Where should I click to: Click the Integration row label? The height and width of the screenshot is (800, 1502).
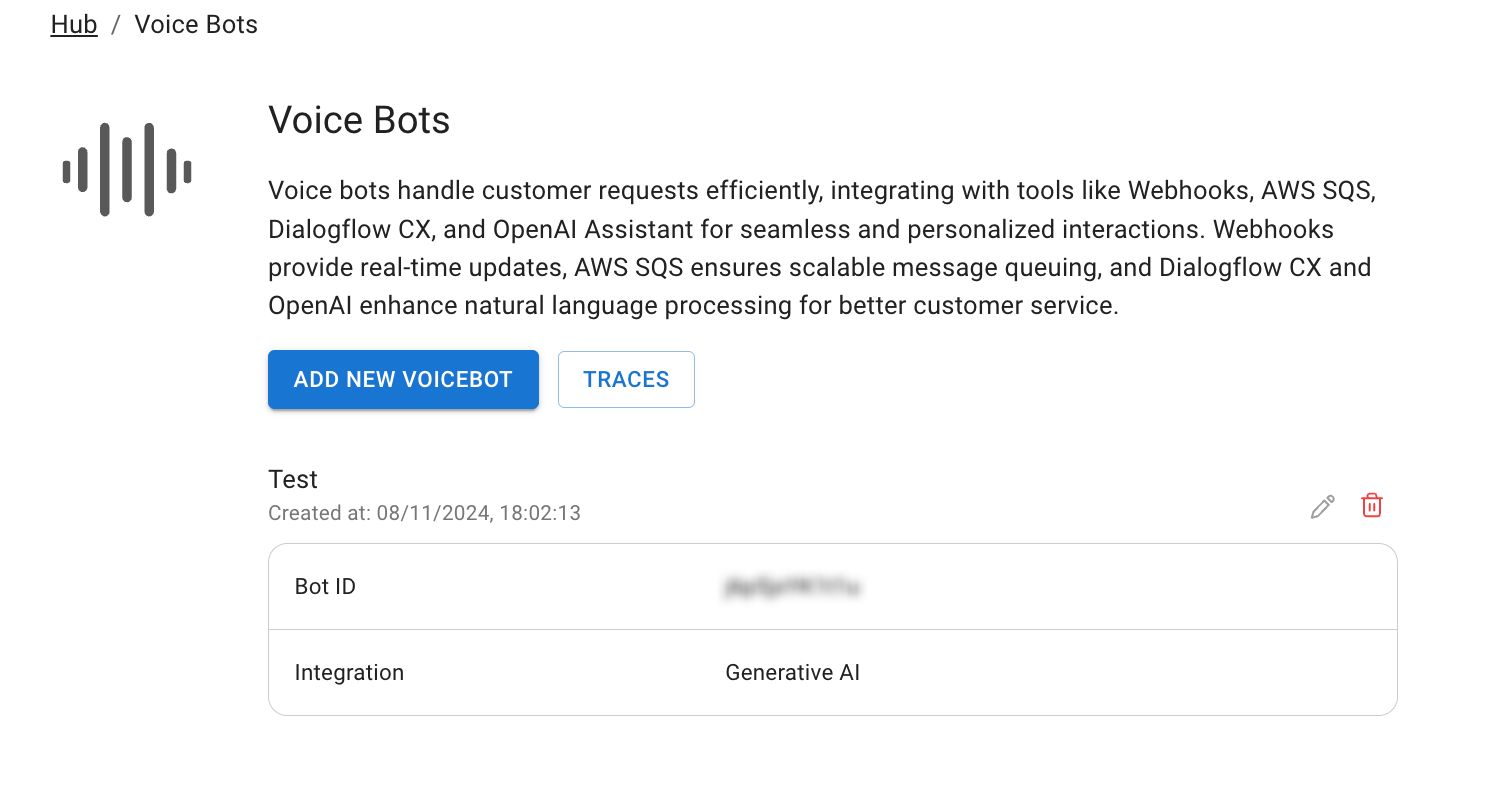pos(349,672)
